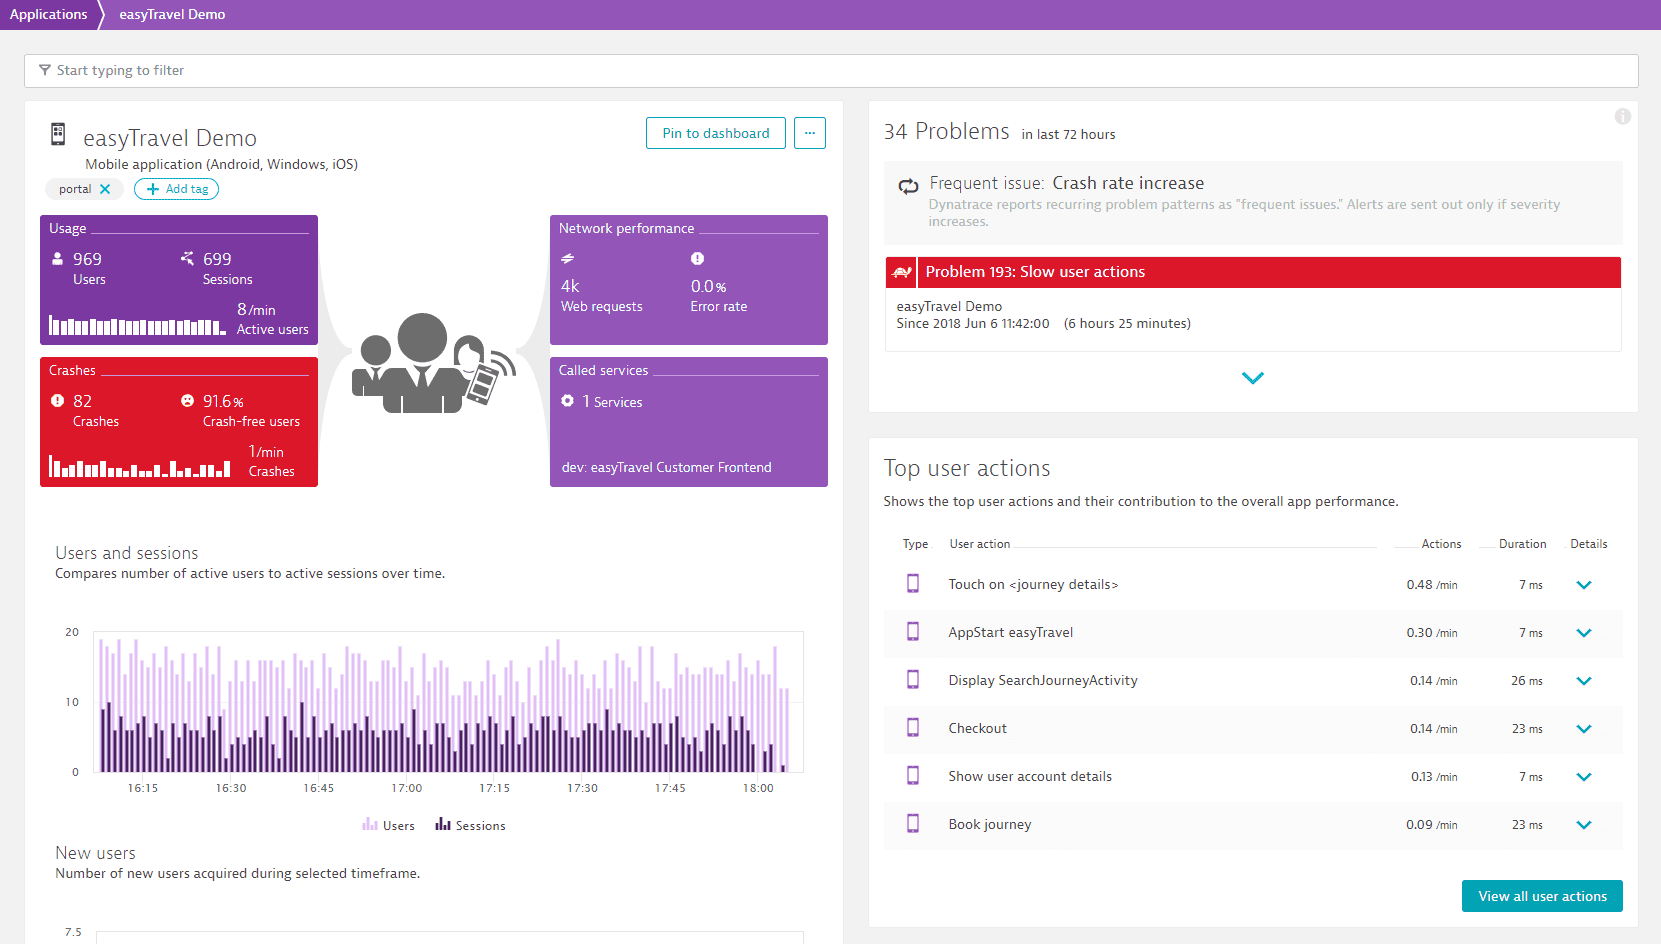Click the Users person icon in Usage tile

pos(57,258)
